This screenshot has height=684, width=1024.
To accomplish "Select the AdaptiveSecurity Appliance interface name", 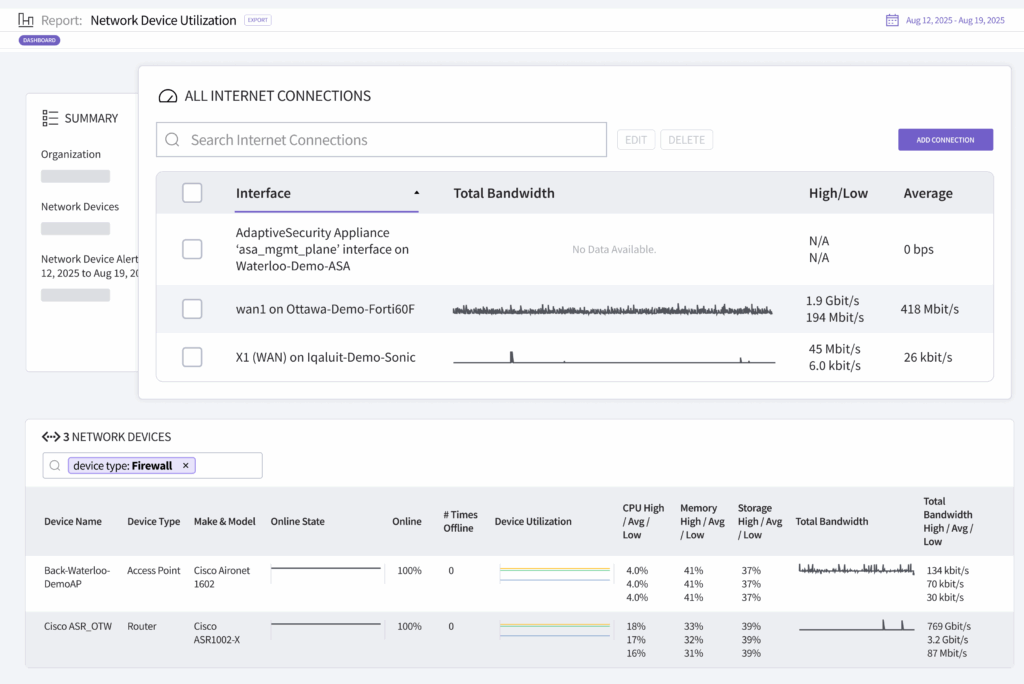I will pyautogui.click(x=322, y=249).
